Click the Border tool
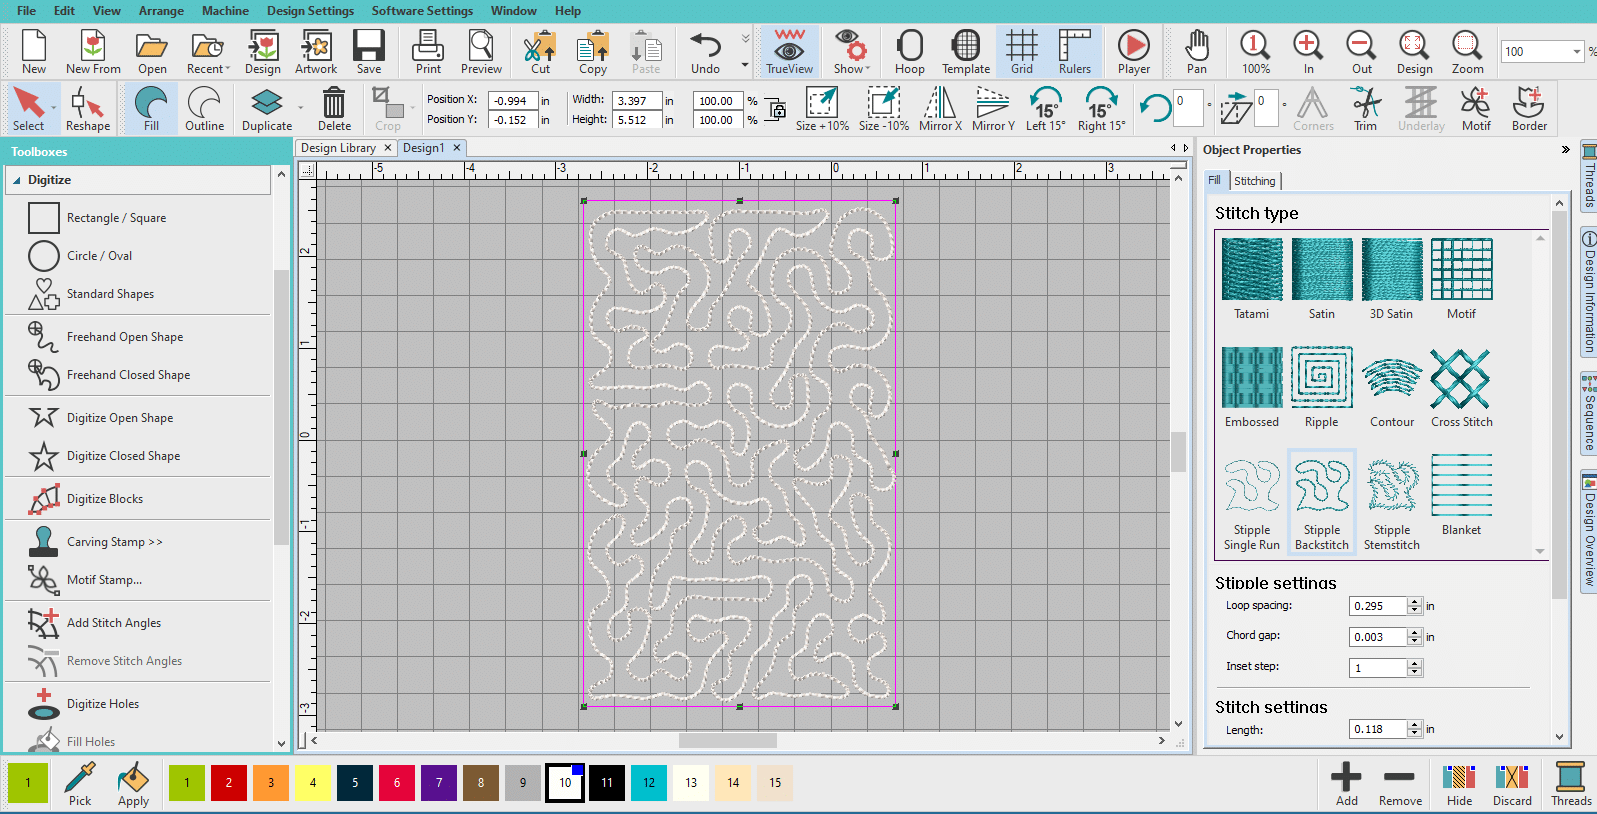This screenshot has height=814, width=1597. (x=1529, y=108)
